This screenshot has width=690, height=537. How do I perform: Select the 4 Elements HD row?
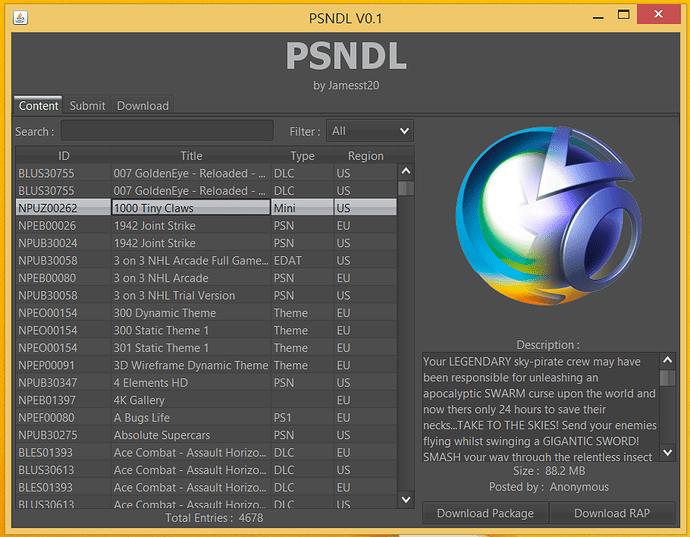point(206,383)
